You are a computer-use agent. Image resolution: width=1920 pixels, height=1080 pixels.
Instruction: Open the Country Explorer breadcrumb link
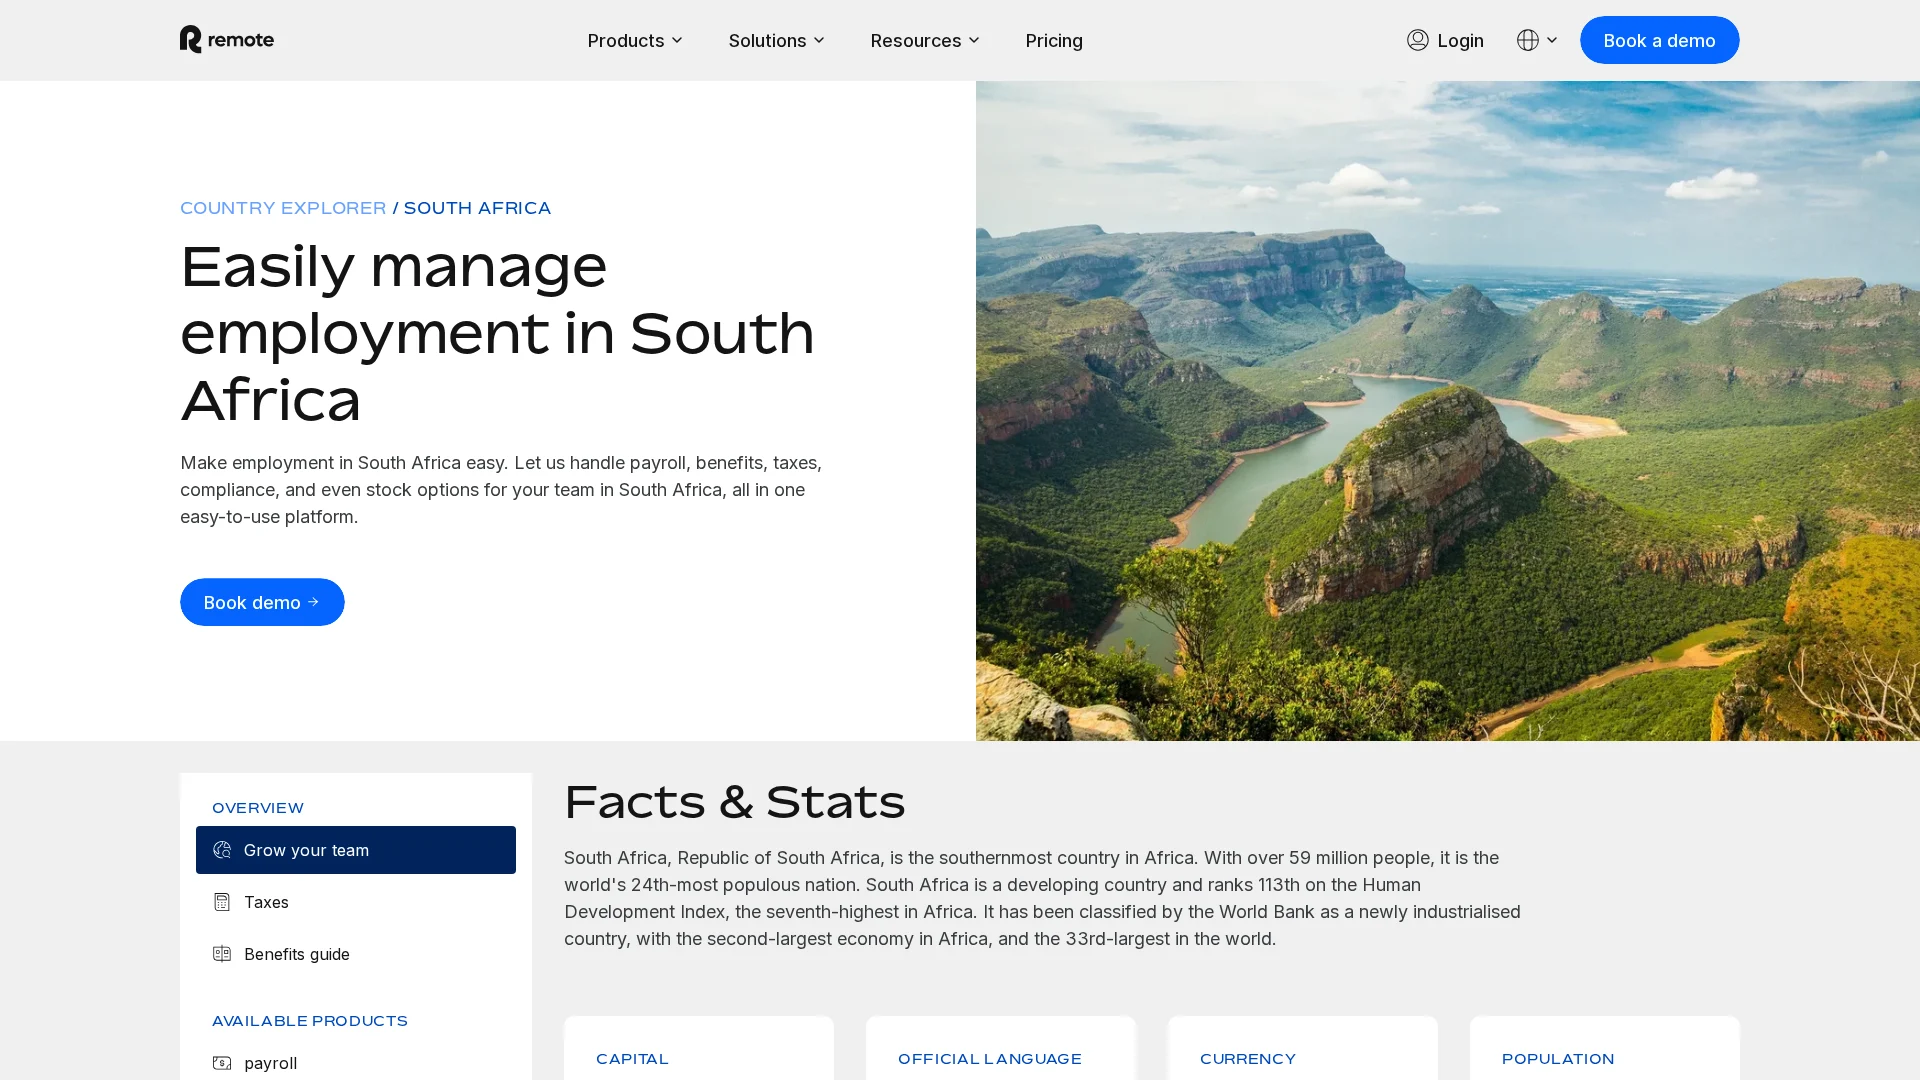(x=283, y=208)
